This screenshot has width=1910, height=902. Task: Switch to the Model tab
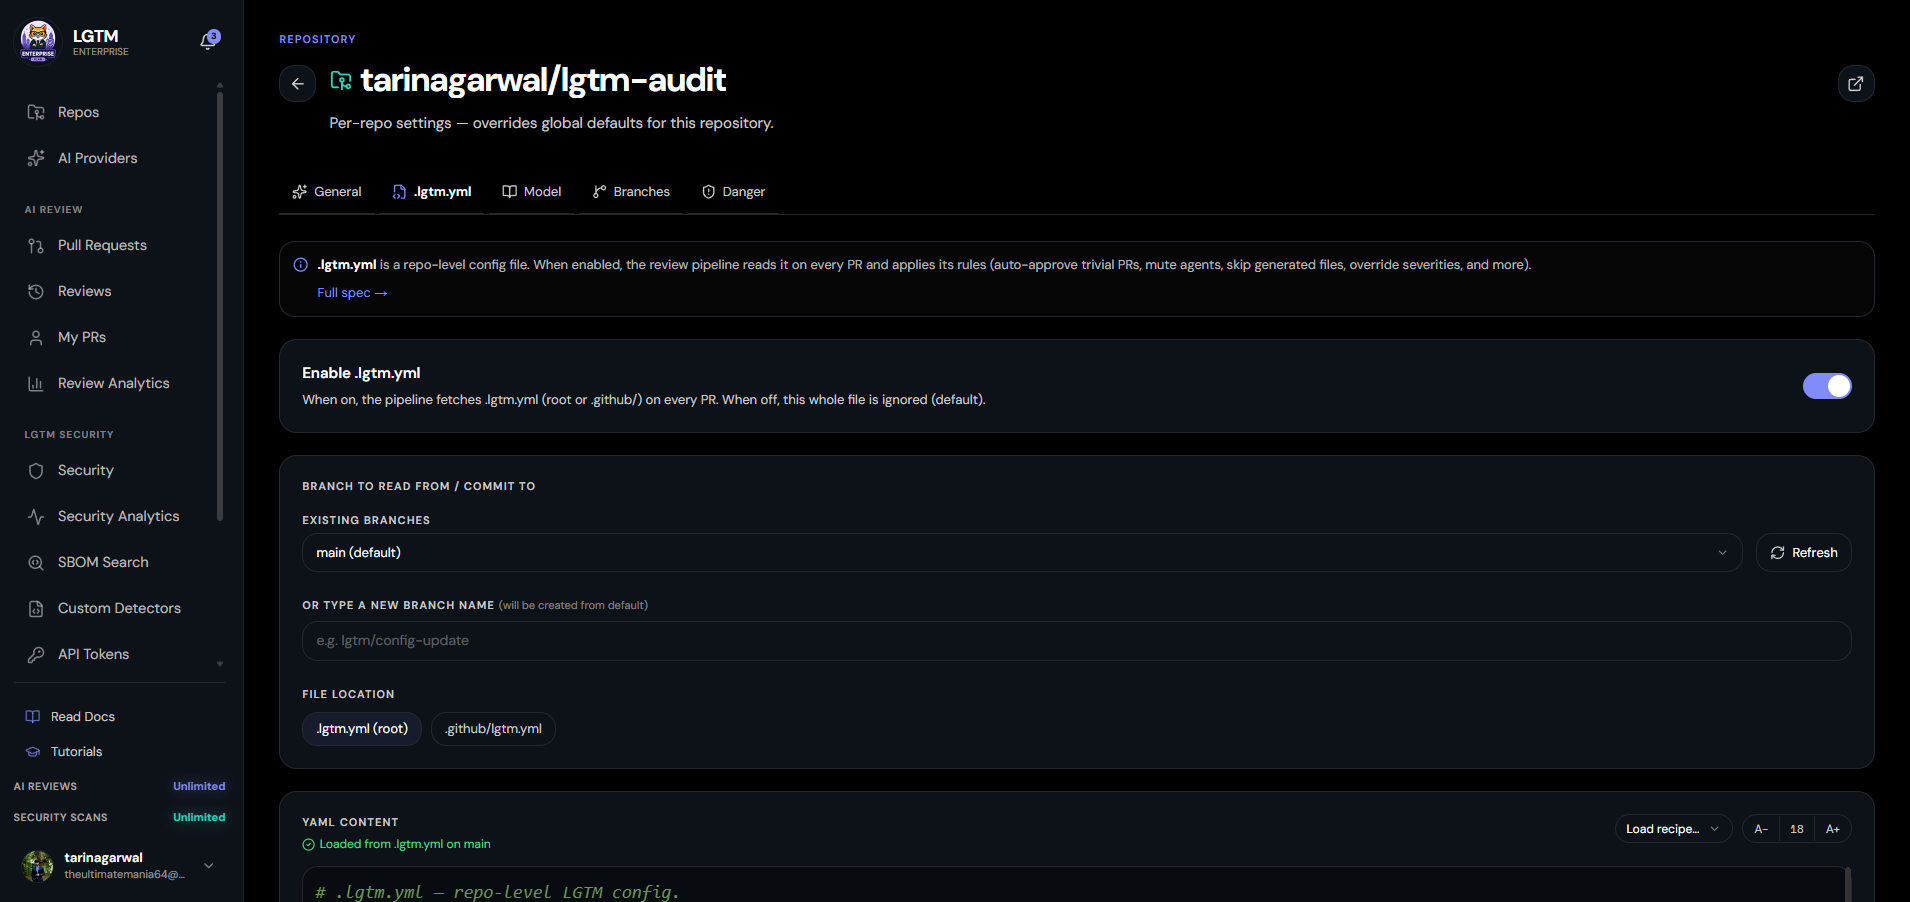pyautogui.click(x=532, y=192)
